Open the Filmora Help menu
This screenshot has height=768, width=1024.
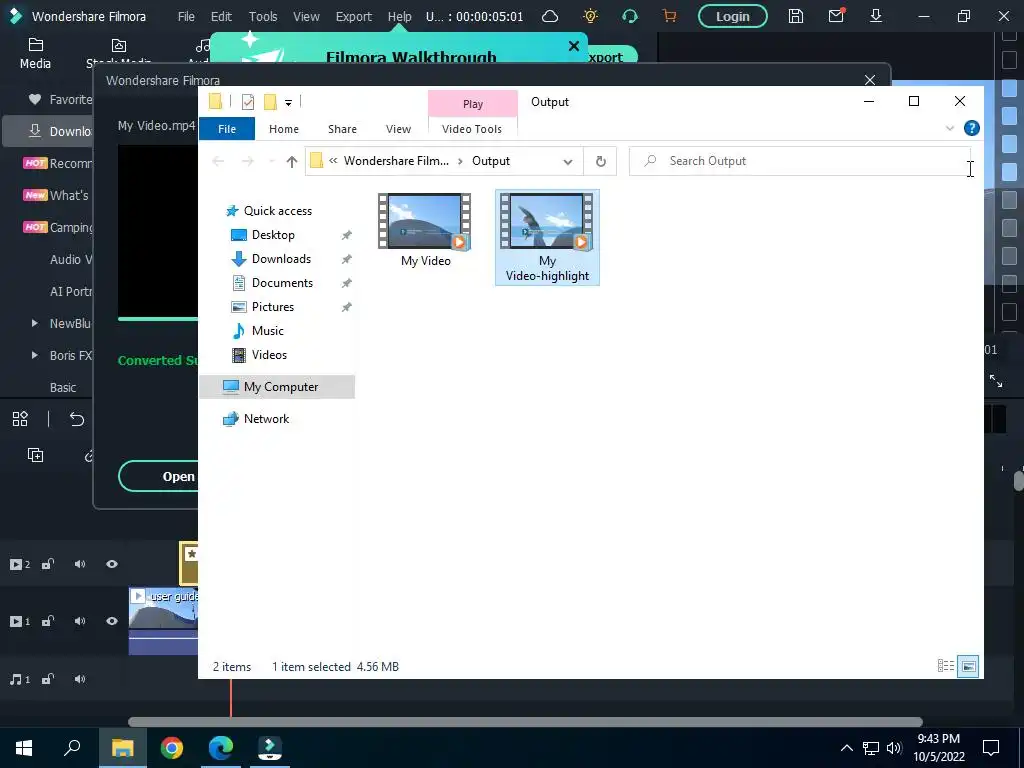coord(400,16)
